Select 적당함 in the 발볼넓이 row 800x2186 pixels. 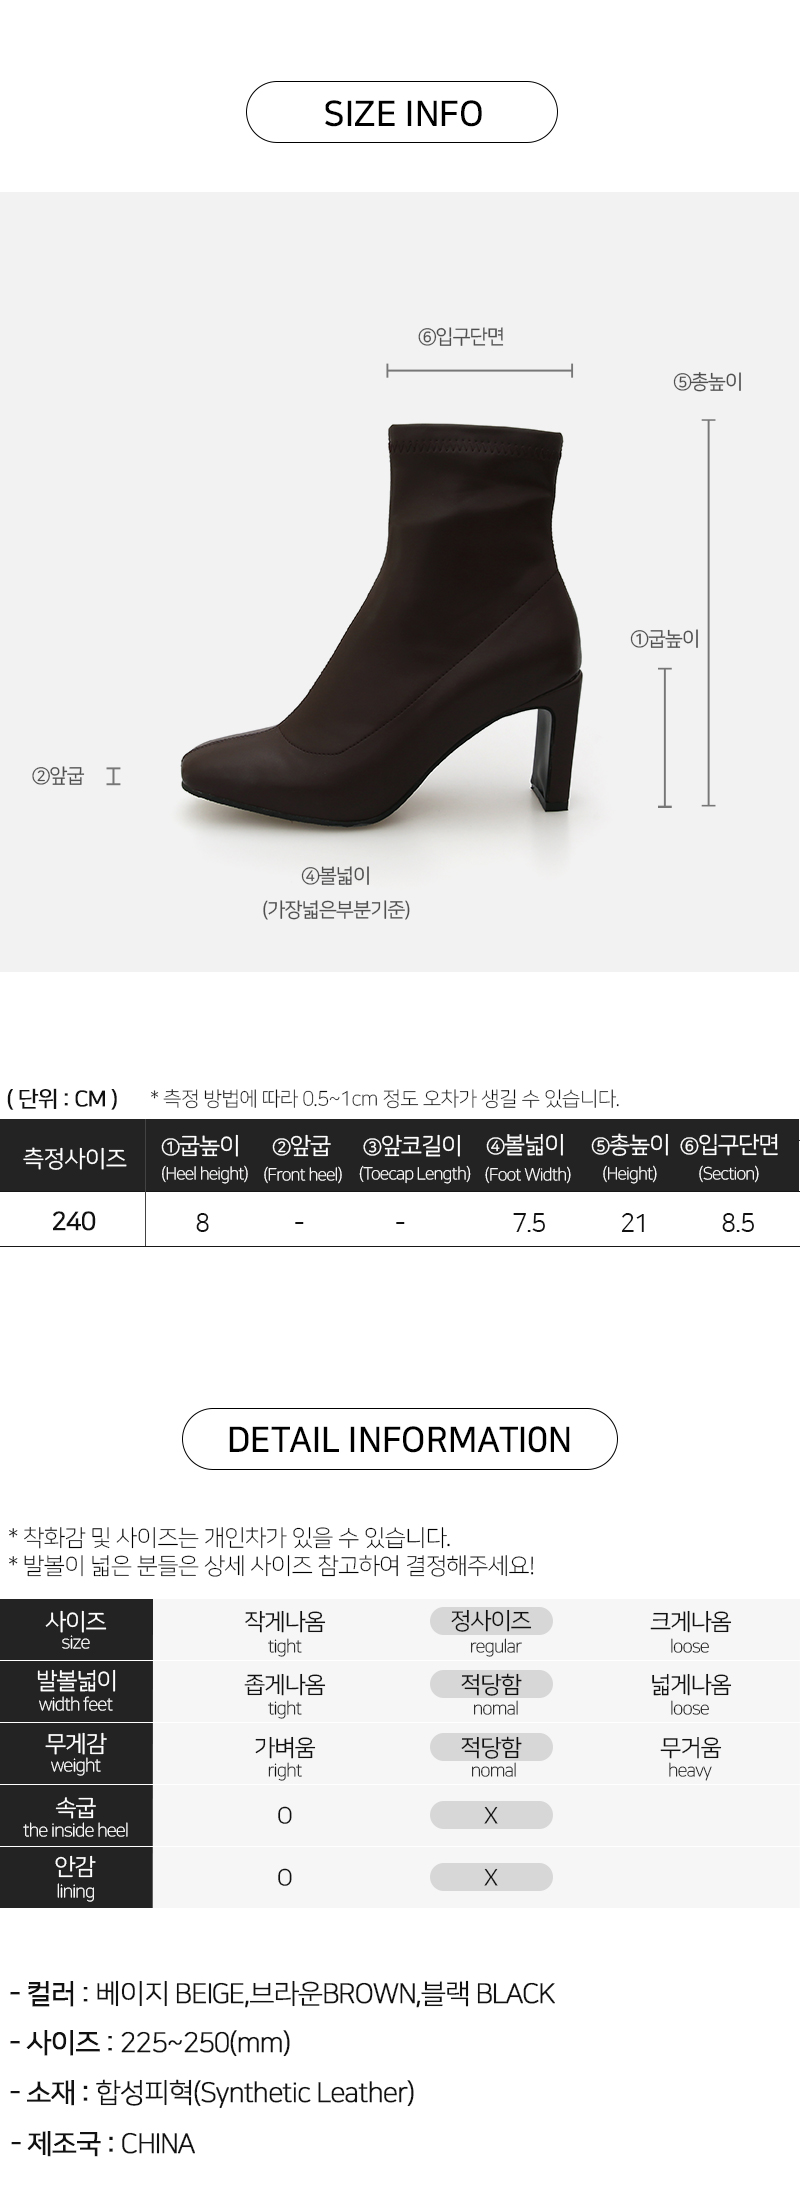click(x=491, y=1684)
